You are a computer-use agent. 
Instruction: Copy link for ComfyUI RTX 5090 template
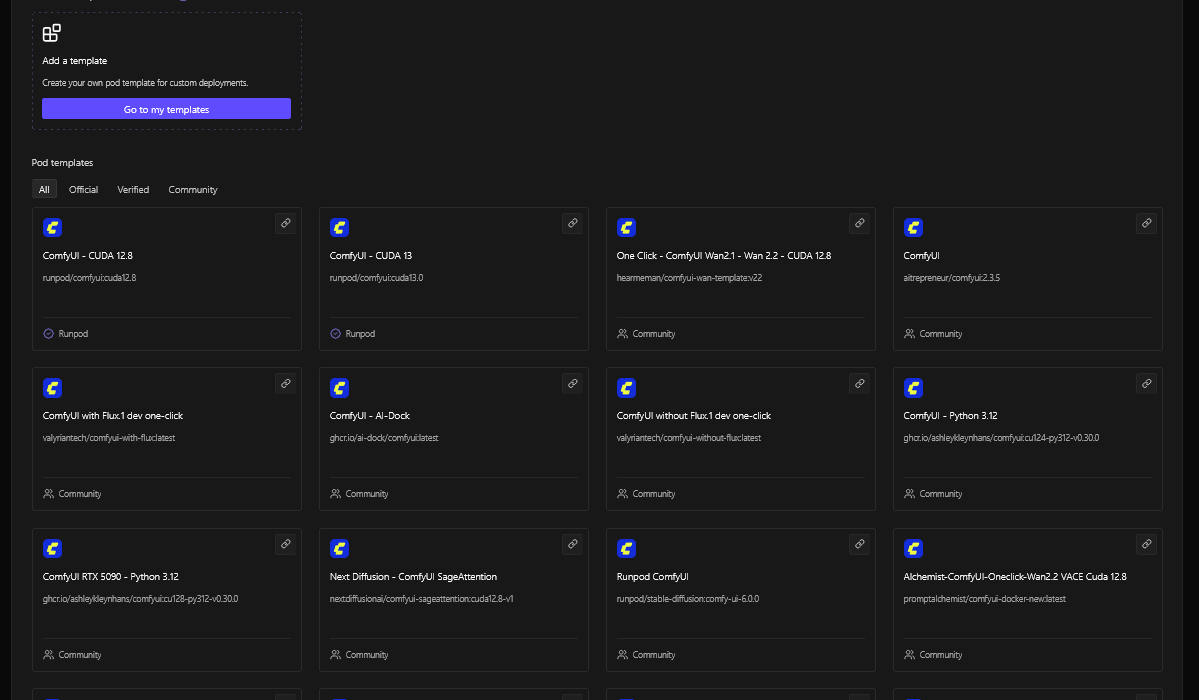tap(285, 545)
